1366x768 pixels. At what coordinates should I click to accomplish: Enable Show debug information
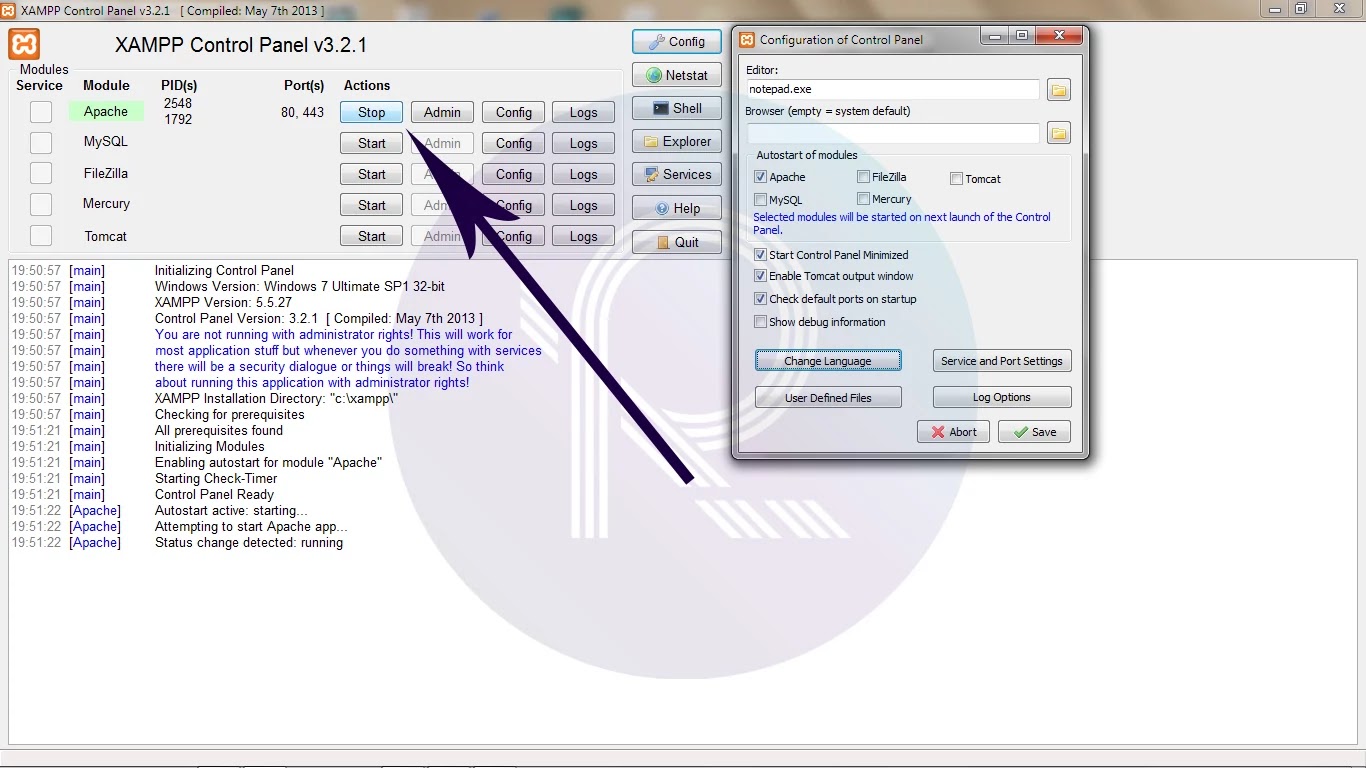tap(761, 322)
